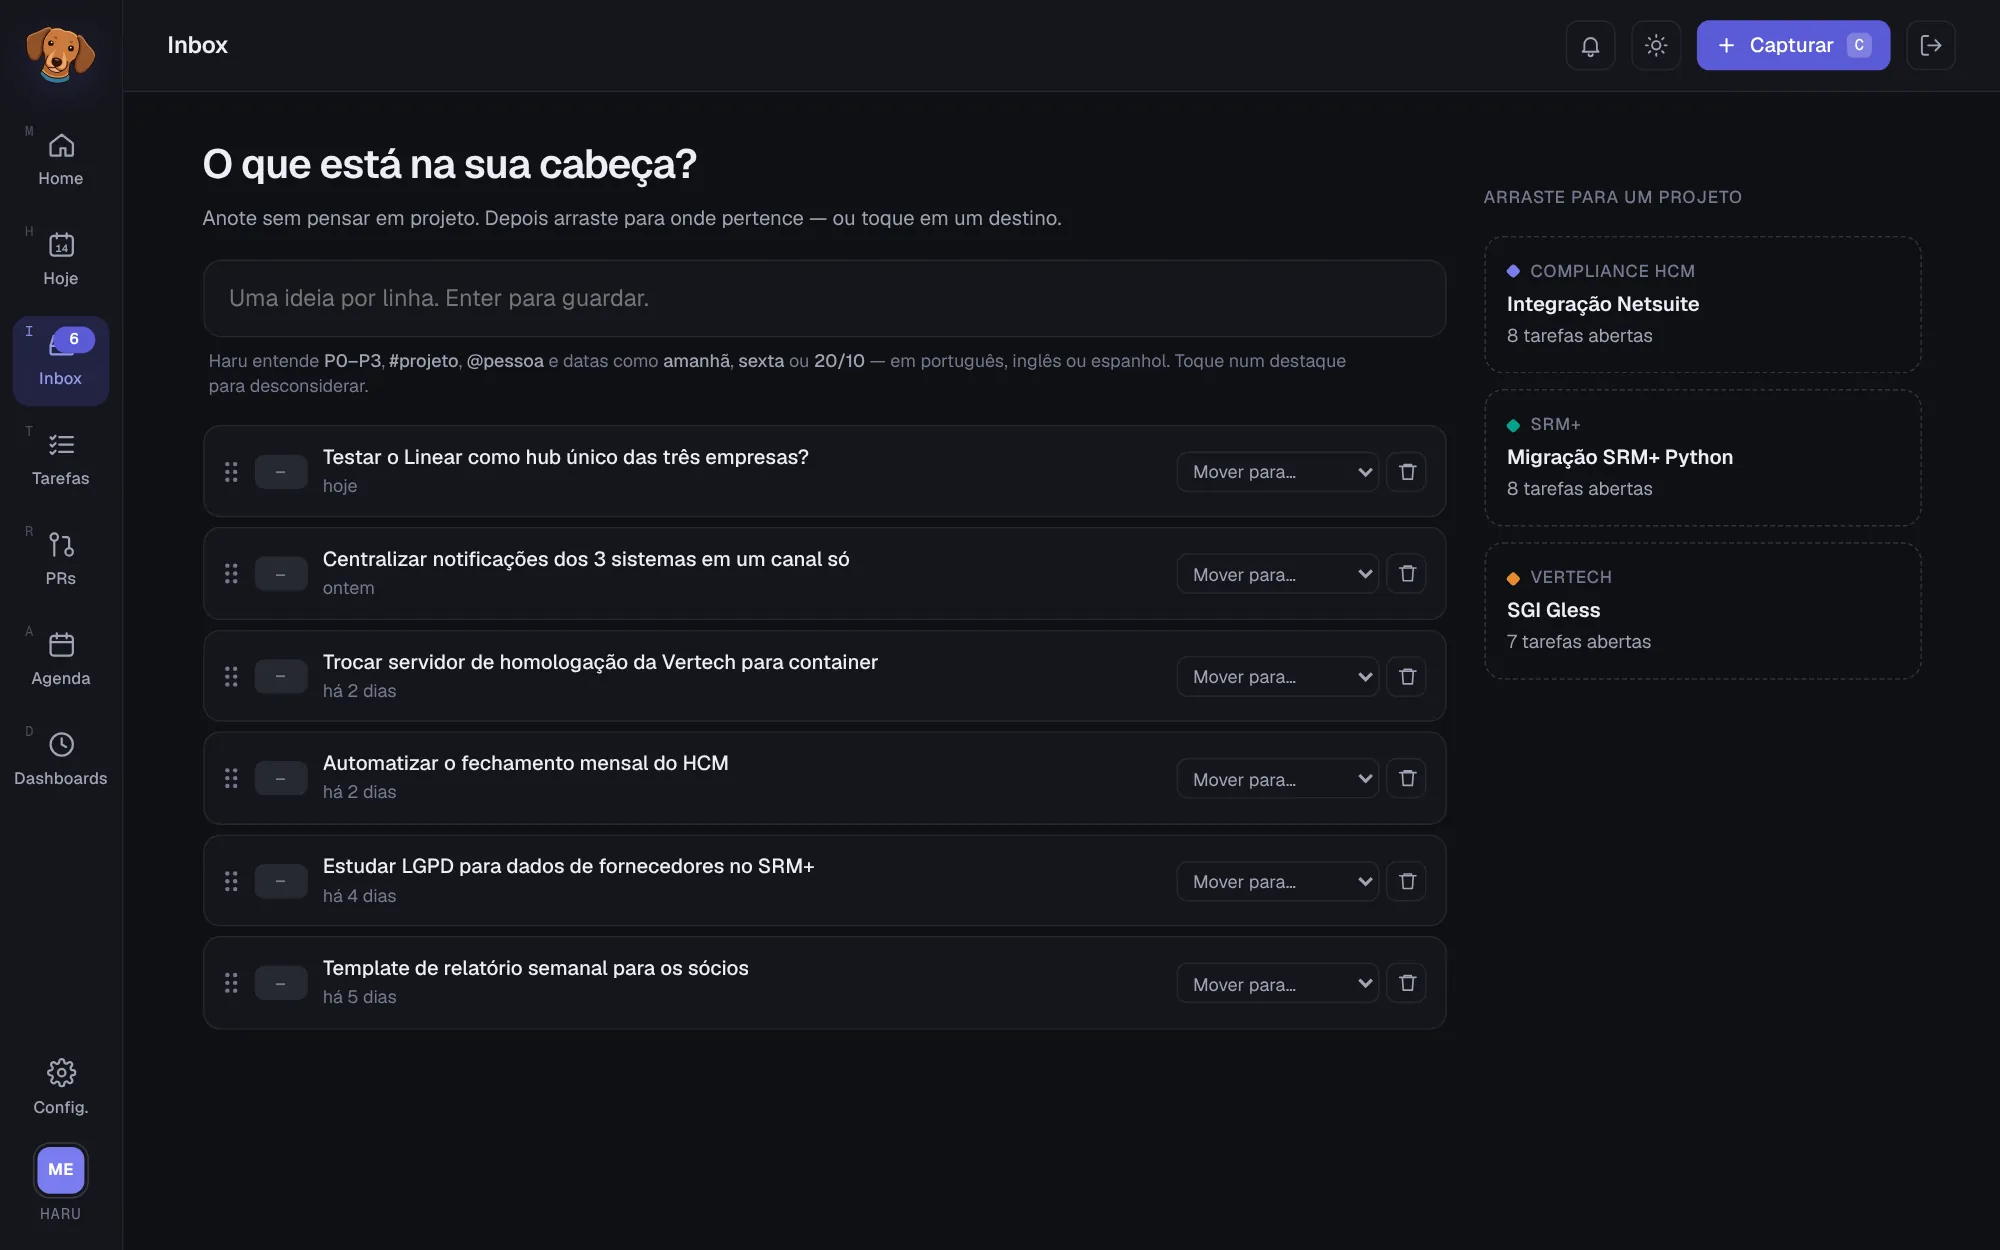Select the Inbox sidebar item

point(61,360)
